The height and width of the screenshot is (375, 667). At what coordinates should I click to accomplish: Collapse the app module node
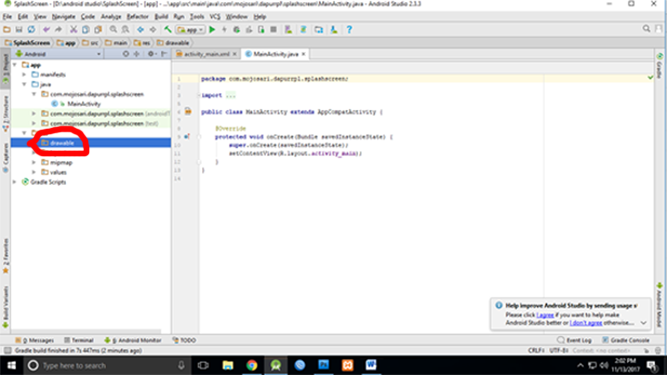click(x=15, y=65)
